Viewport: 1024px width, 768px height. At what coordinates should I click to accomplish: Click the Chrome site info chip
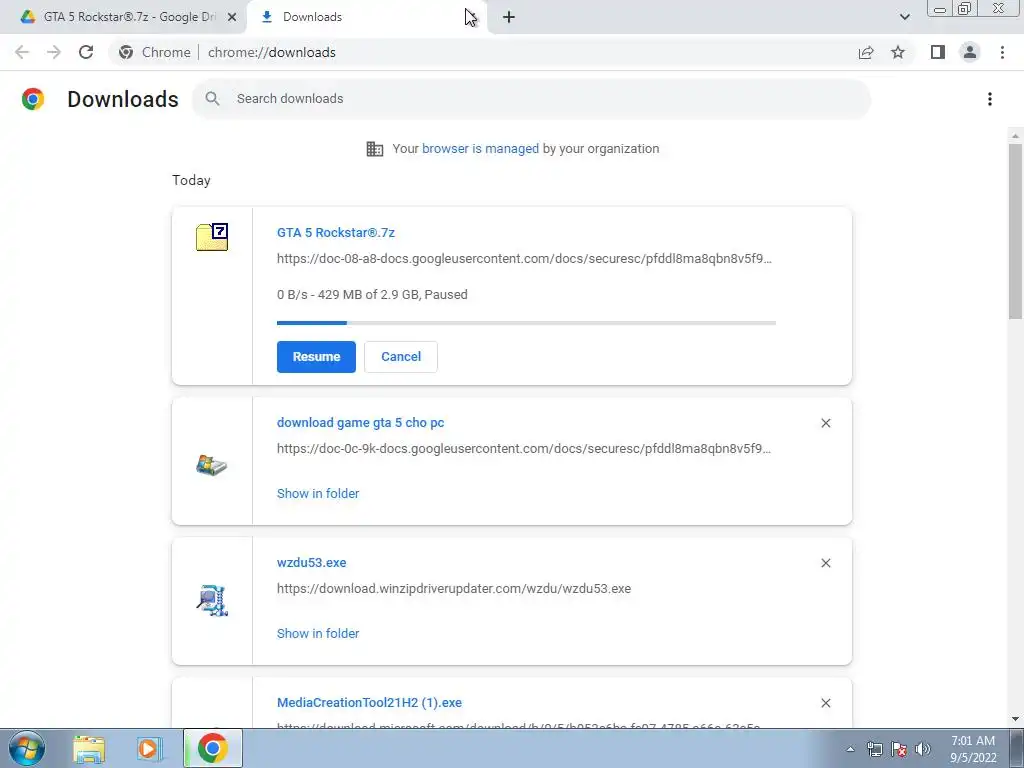coord(155,52)
